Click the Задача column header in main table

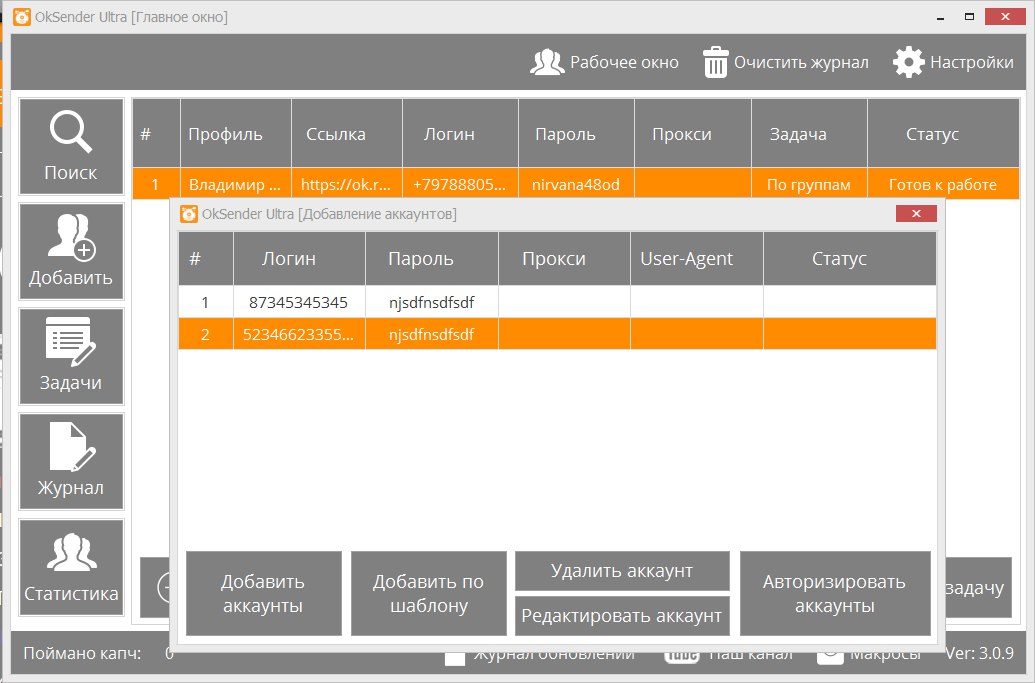pos(797,134)
